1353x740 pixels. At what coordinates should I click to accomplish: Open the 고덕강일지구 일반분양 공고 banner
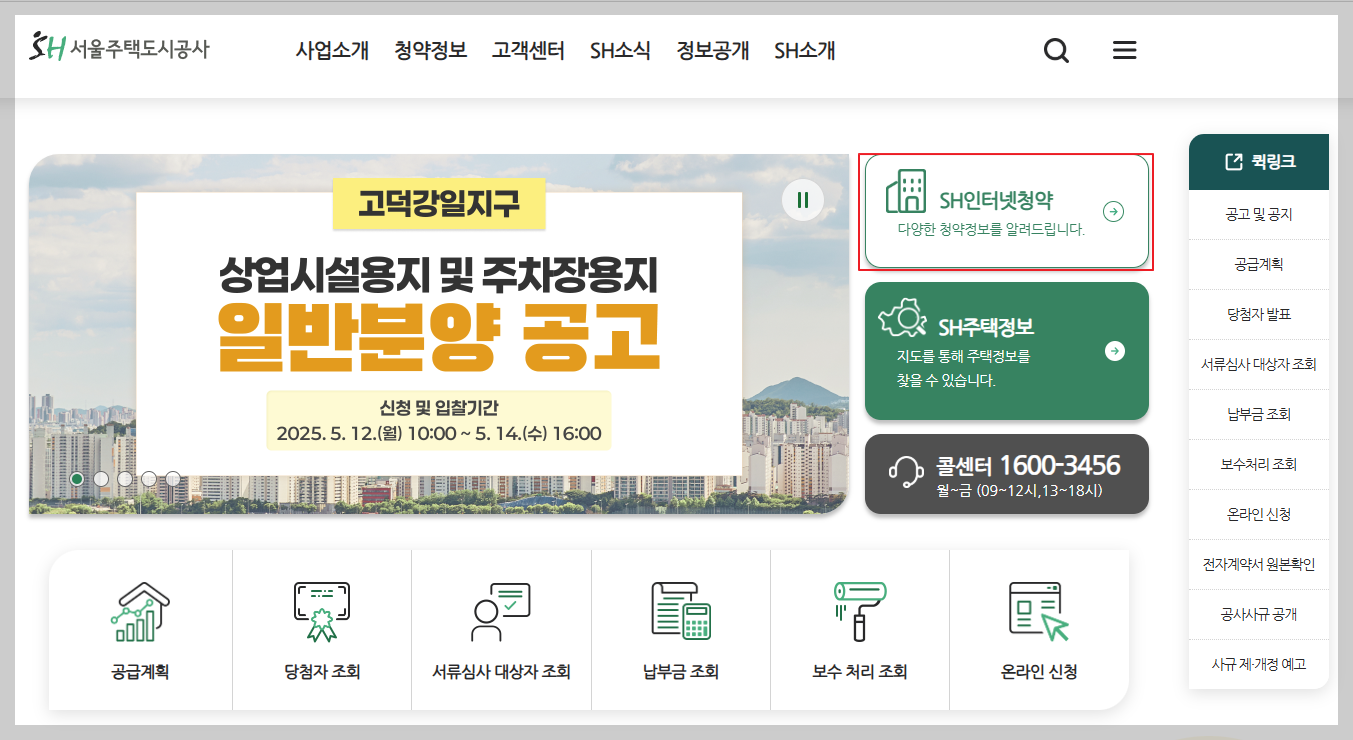coord(439,334)
